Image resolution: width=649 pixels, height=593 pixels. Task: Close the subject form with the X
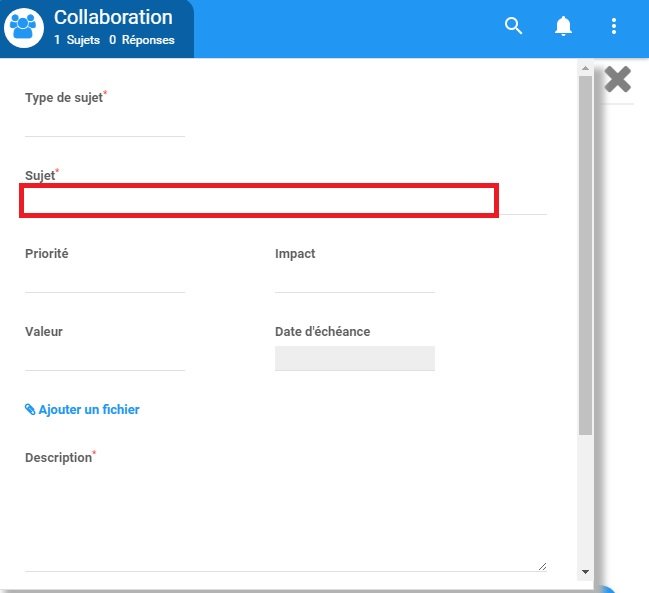click(618, 79)
